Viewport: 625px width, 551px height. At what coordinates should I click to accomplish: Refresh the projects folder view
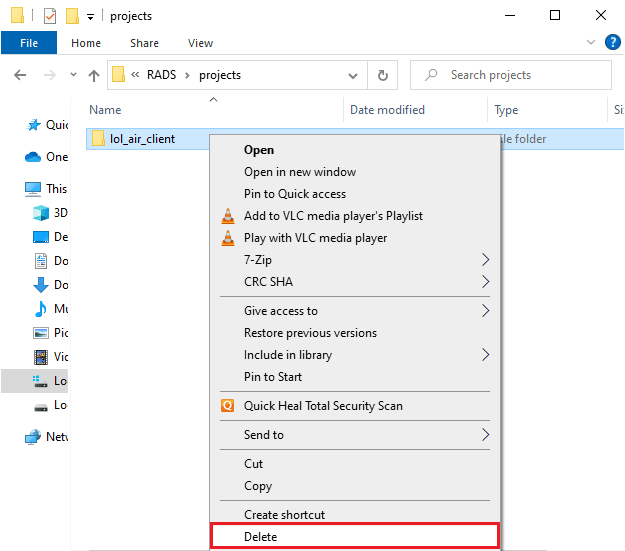(x=383, y=75)
